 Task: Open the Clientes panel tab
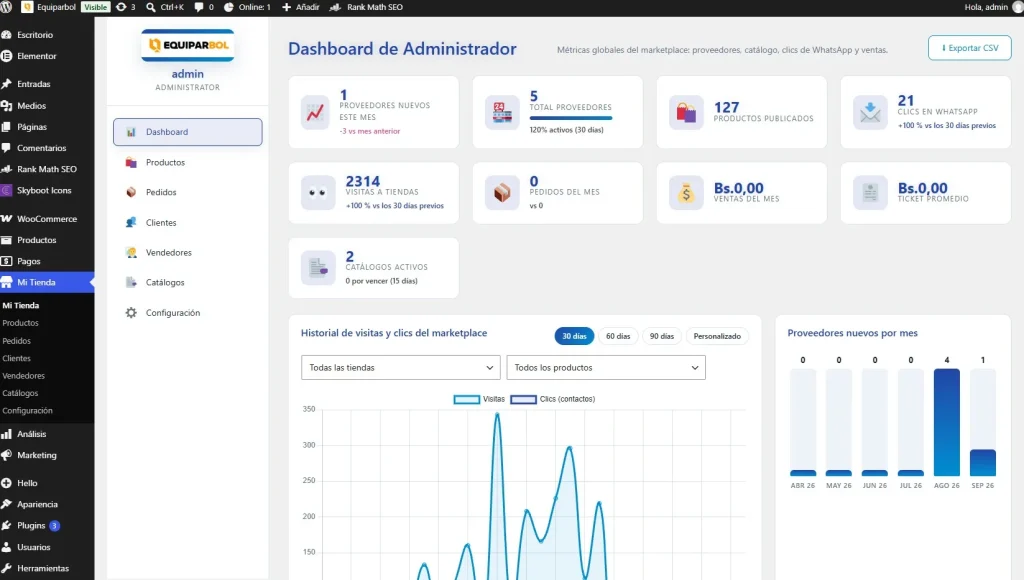click(187, 222)
